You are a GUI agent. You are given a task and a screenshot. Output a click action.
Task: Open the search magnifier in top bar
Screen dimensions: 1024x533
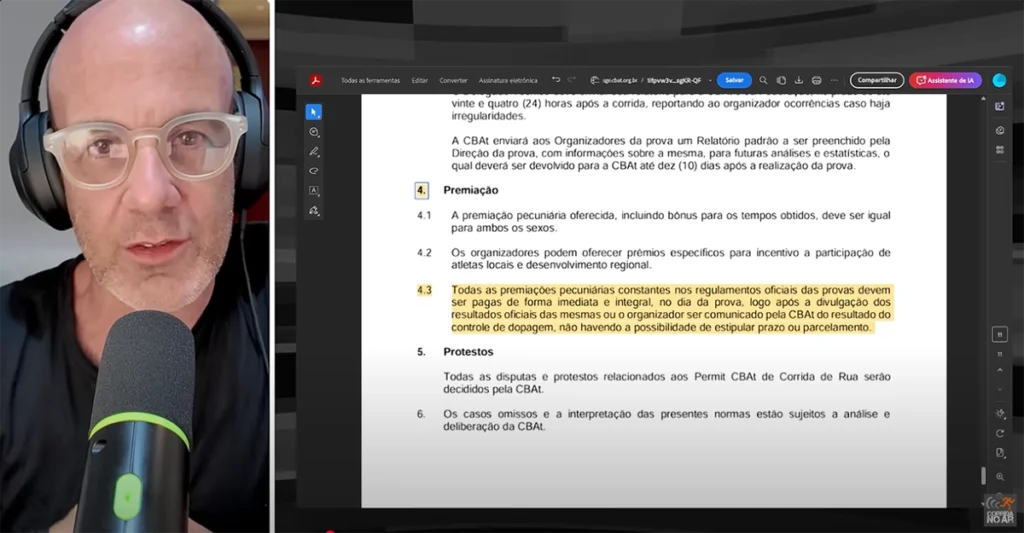[x=763, y=80]
